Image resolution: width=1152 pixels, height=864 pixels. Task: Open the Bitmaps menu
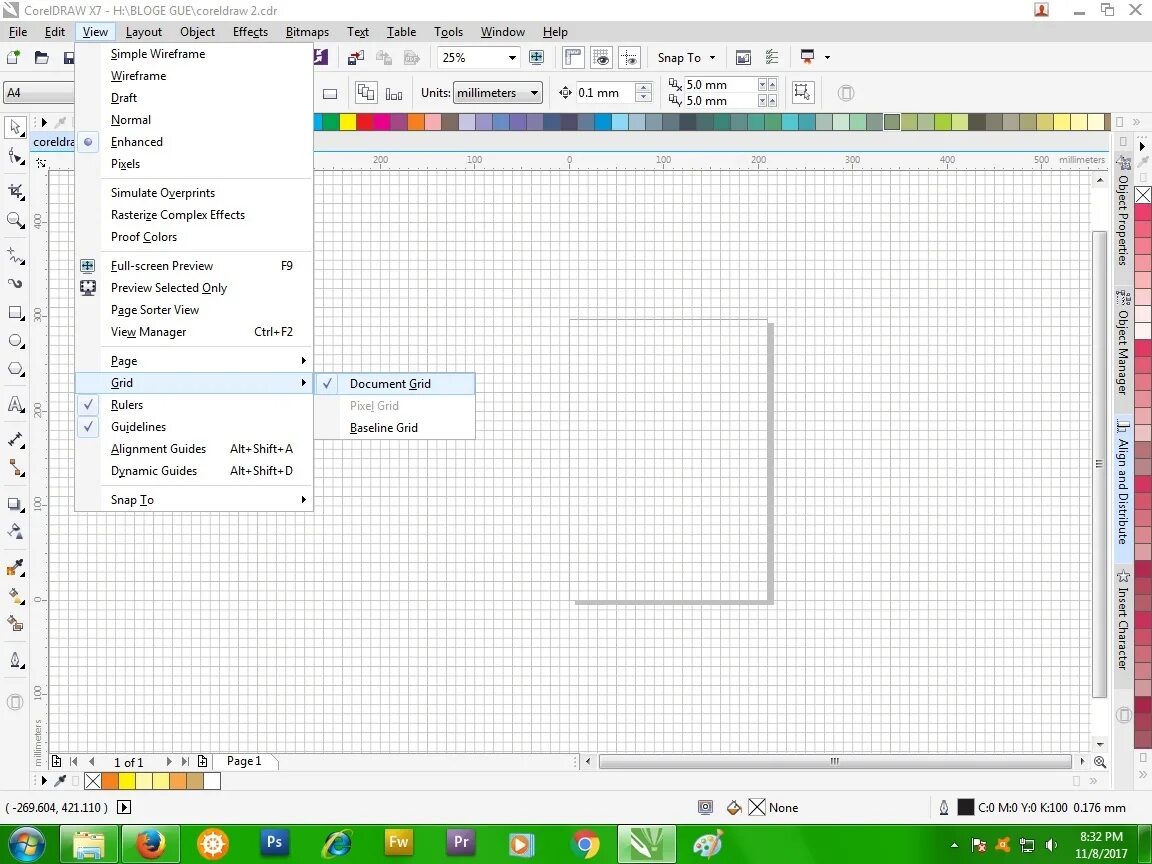coord(307,32)
